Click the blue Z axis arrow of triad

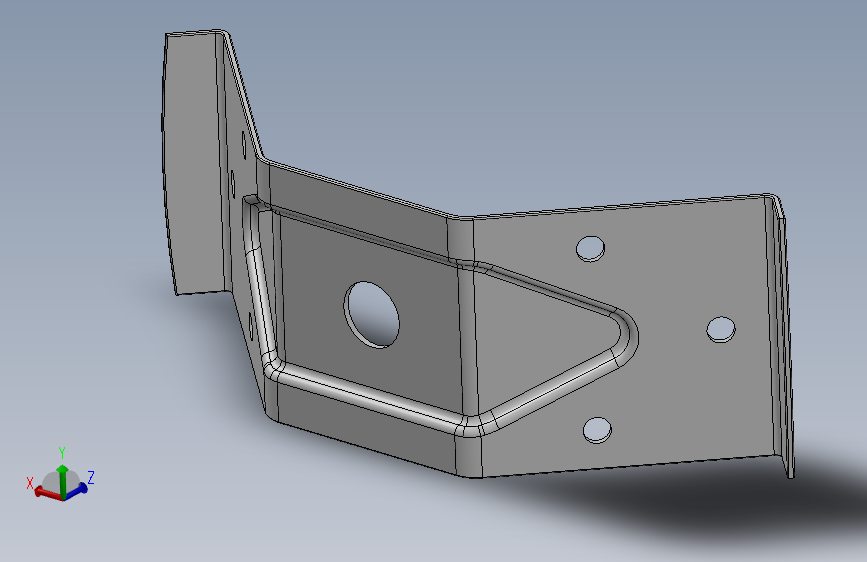click(77, 490)
